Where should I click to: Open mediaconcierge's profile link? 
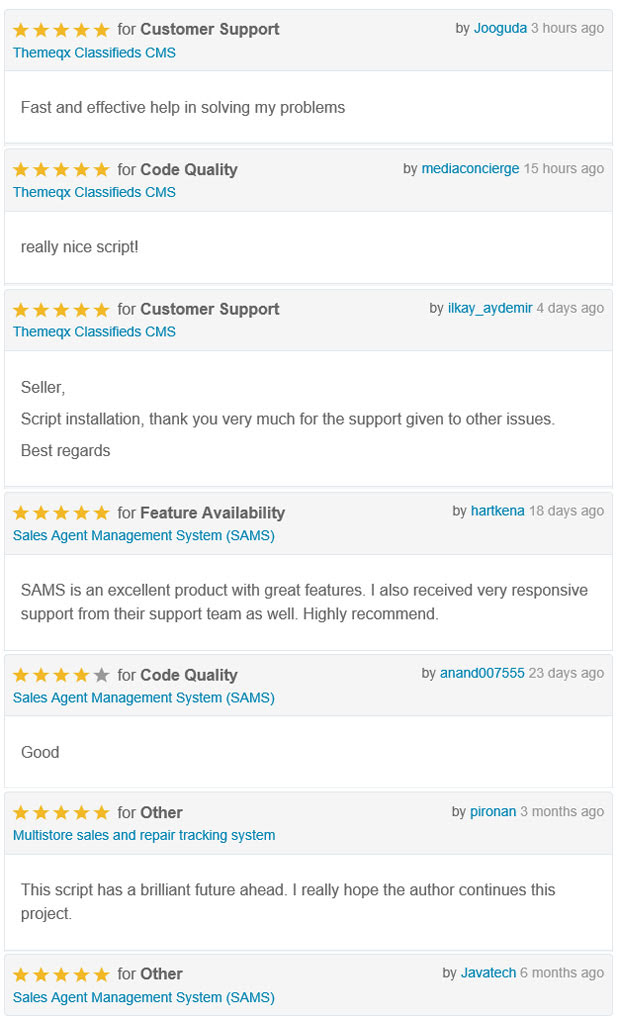tap(470, 168)
